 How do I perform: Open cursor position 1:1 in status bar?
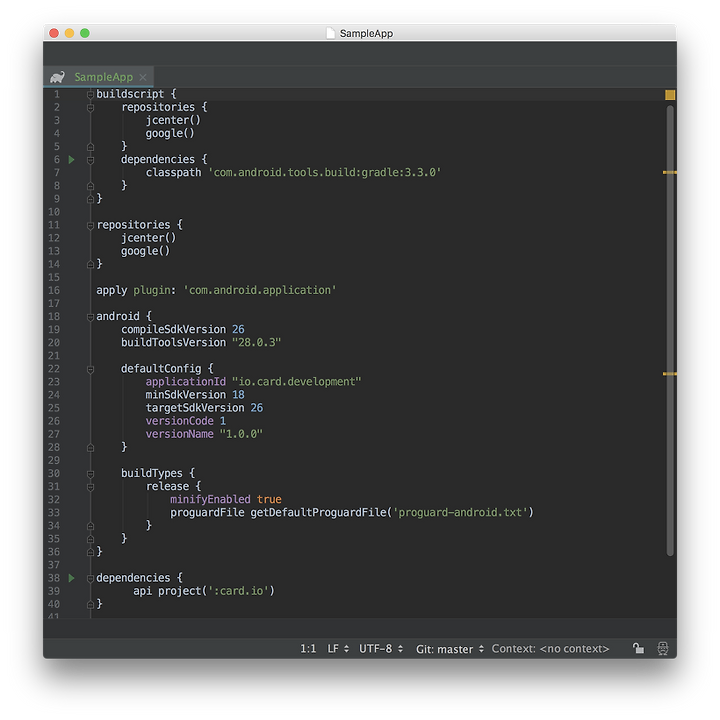[x=308, y=648]
